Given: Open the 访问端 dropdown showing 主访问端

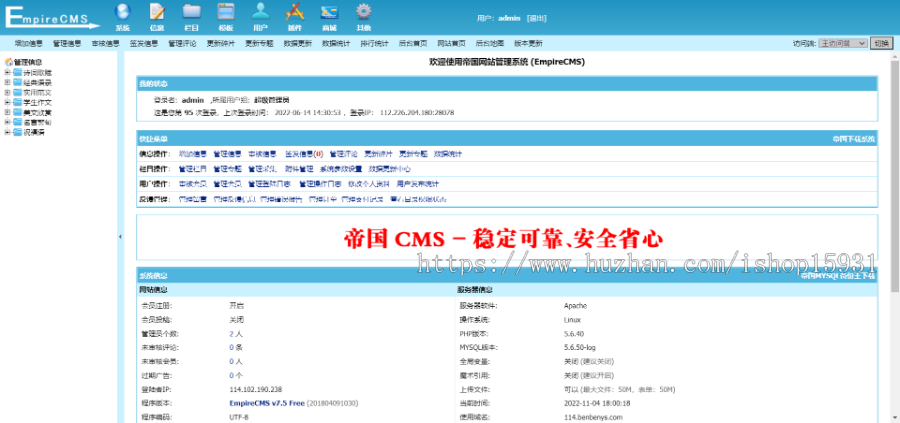Looking at the screenshot, I should point(843,43).
